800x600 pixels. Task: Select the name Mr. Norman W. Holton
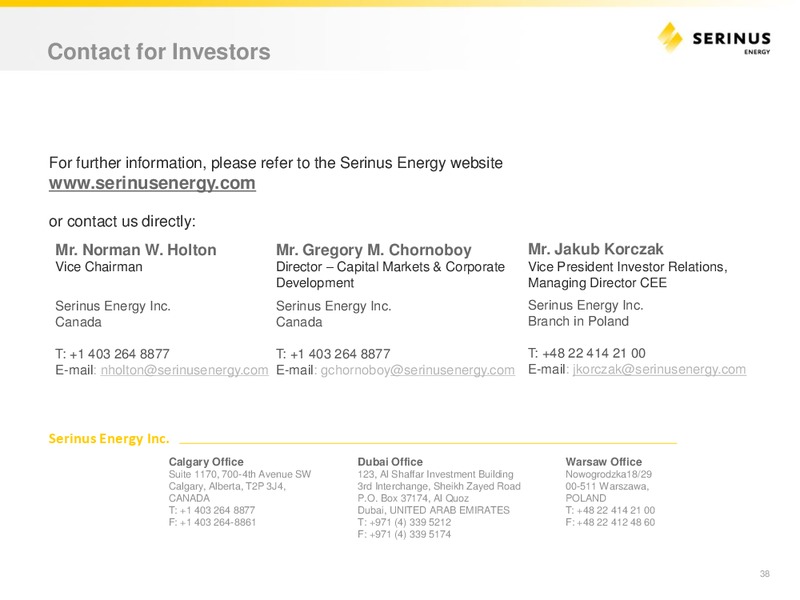136,249
